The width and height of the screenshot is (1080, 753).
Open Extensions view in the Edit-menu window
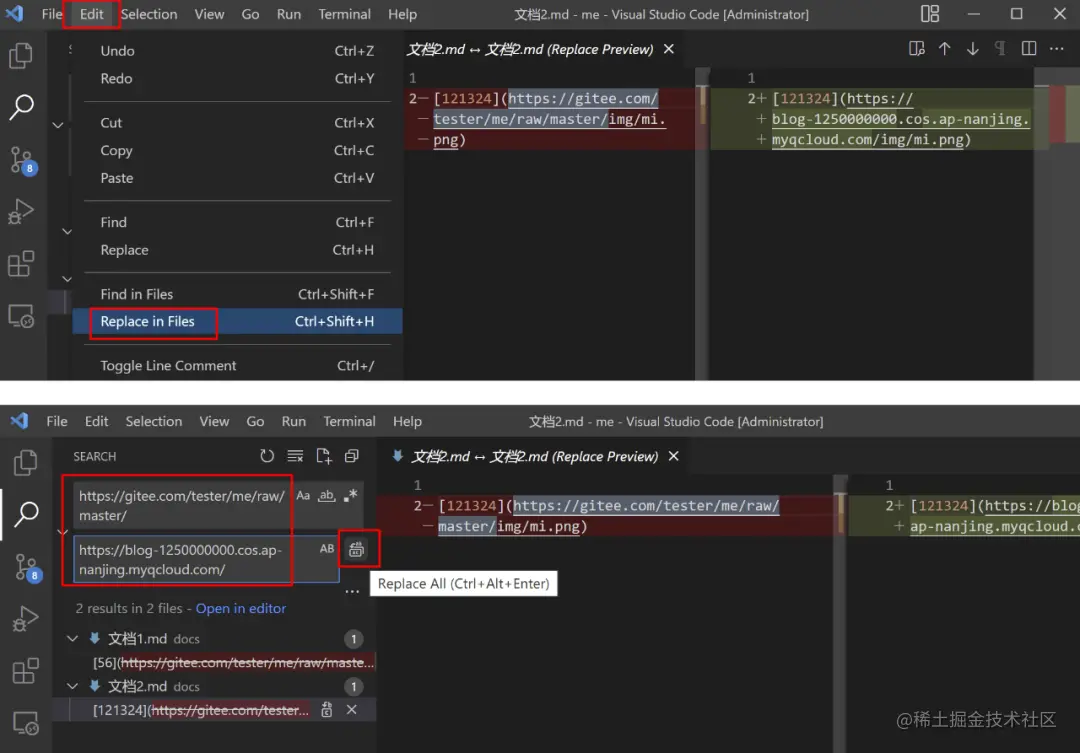pyautogui.click(x=21, y=263)
